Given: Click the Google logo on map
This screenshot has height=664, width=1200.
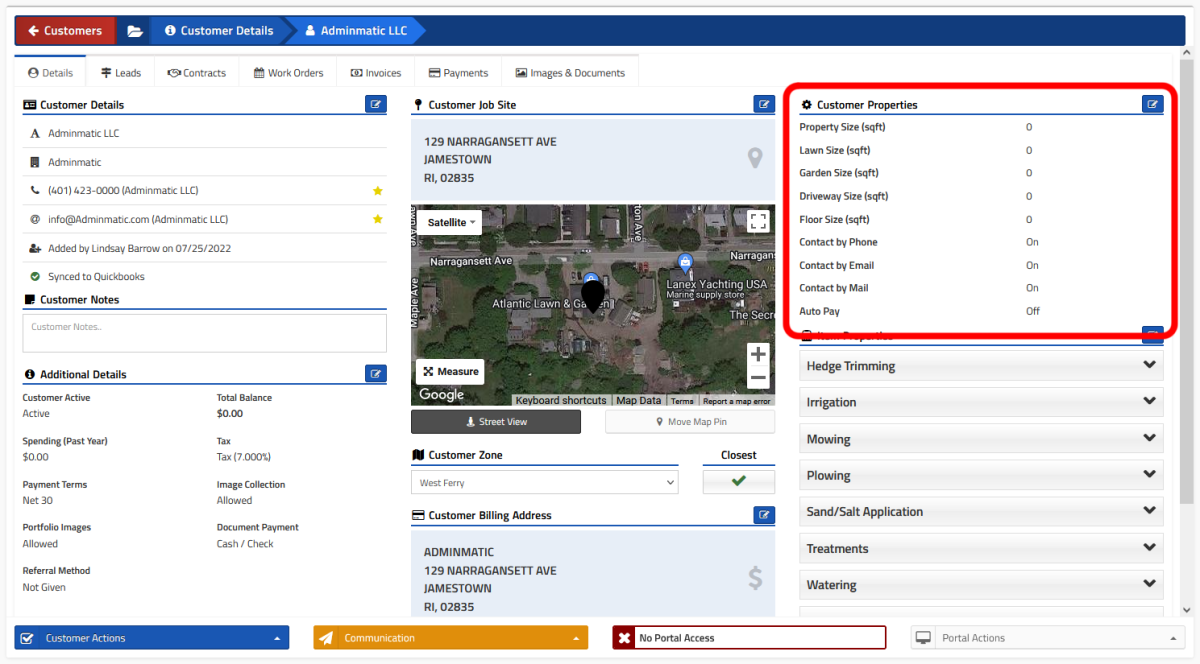Looking at the screenshot, I should [441, 395].
